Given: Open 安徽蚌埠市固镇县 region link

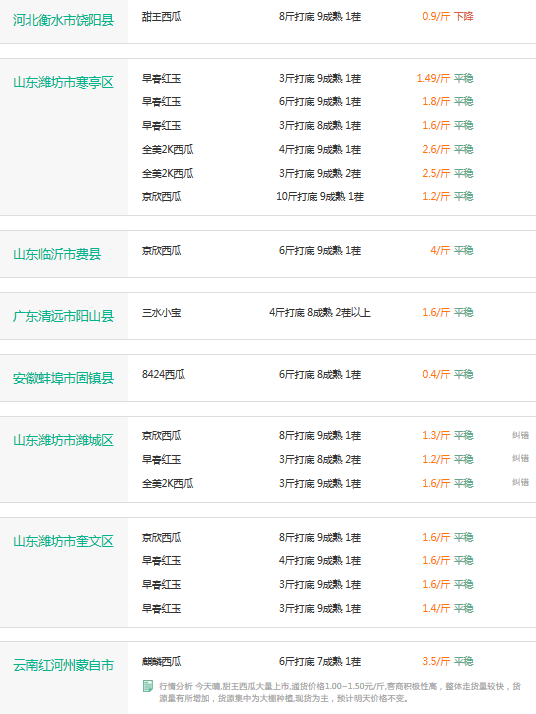Looking at the screenshot, I should (x=63, y=378).
